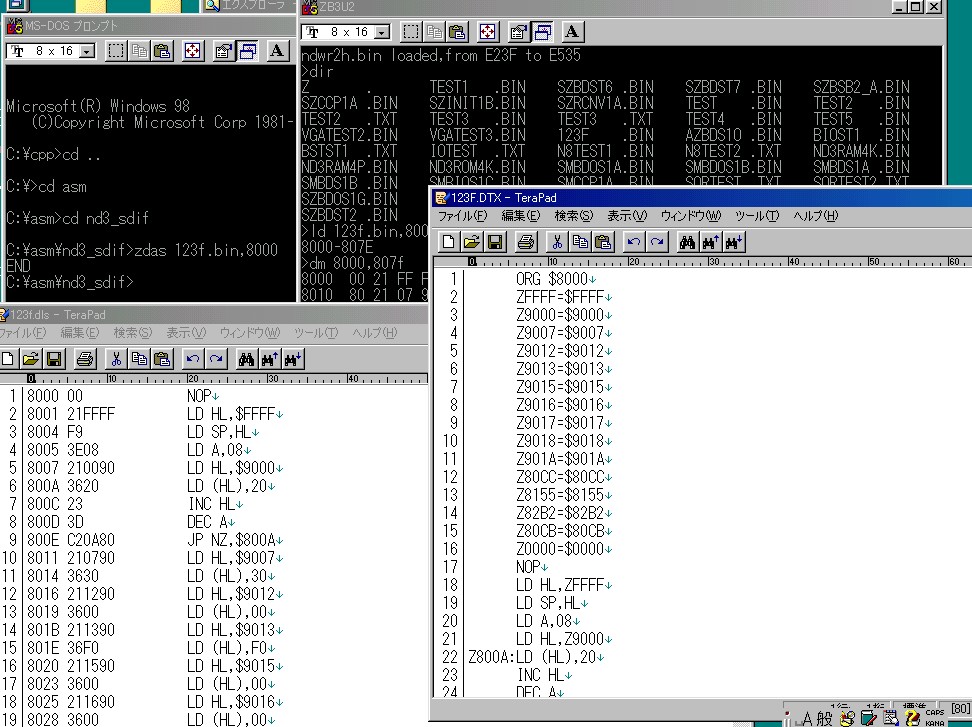The image size is (972, 727).
Task: Click Copy icon in 123F.DTX TeraPad
Action: coord(580,242)
